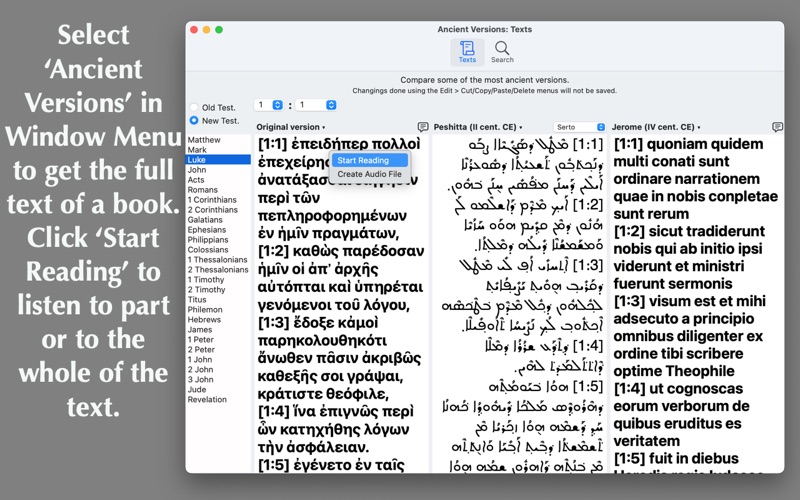800x500 pixels.
Task: Click Peshitta Syriac verse [1:5]
Action: 546,387
